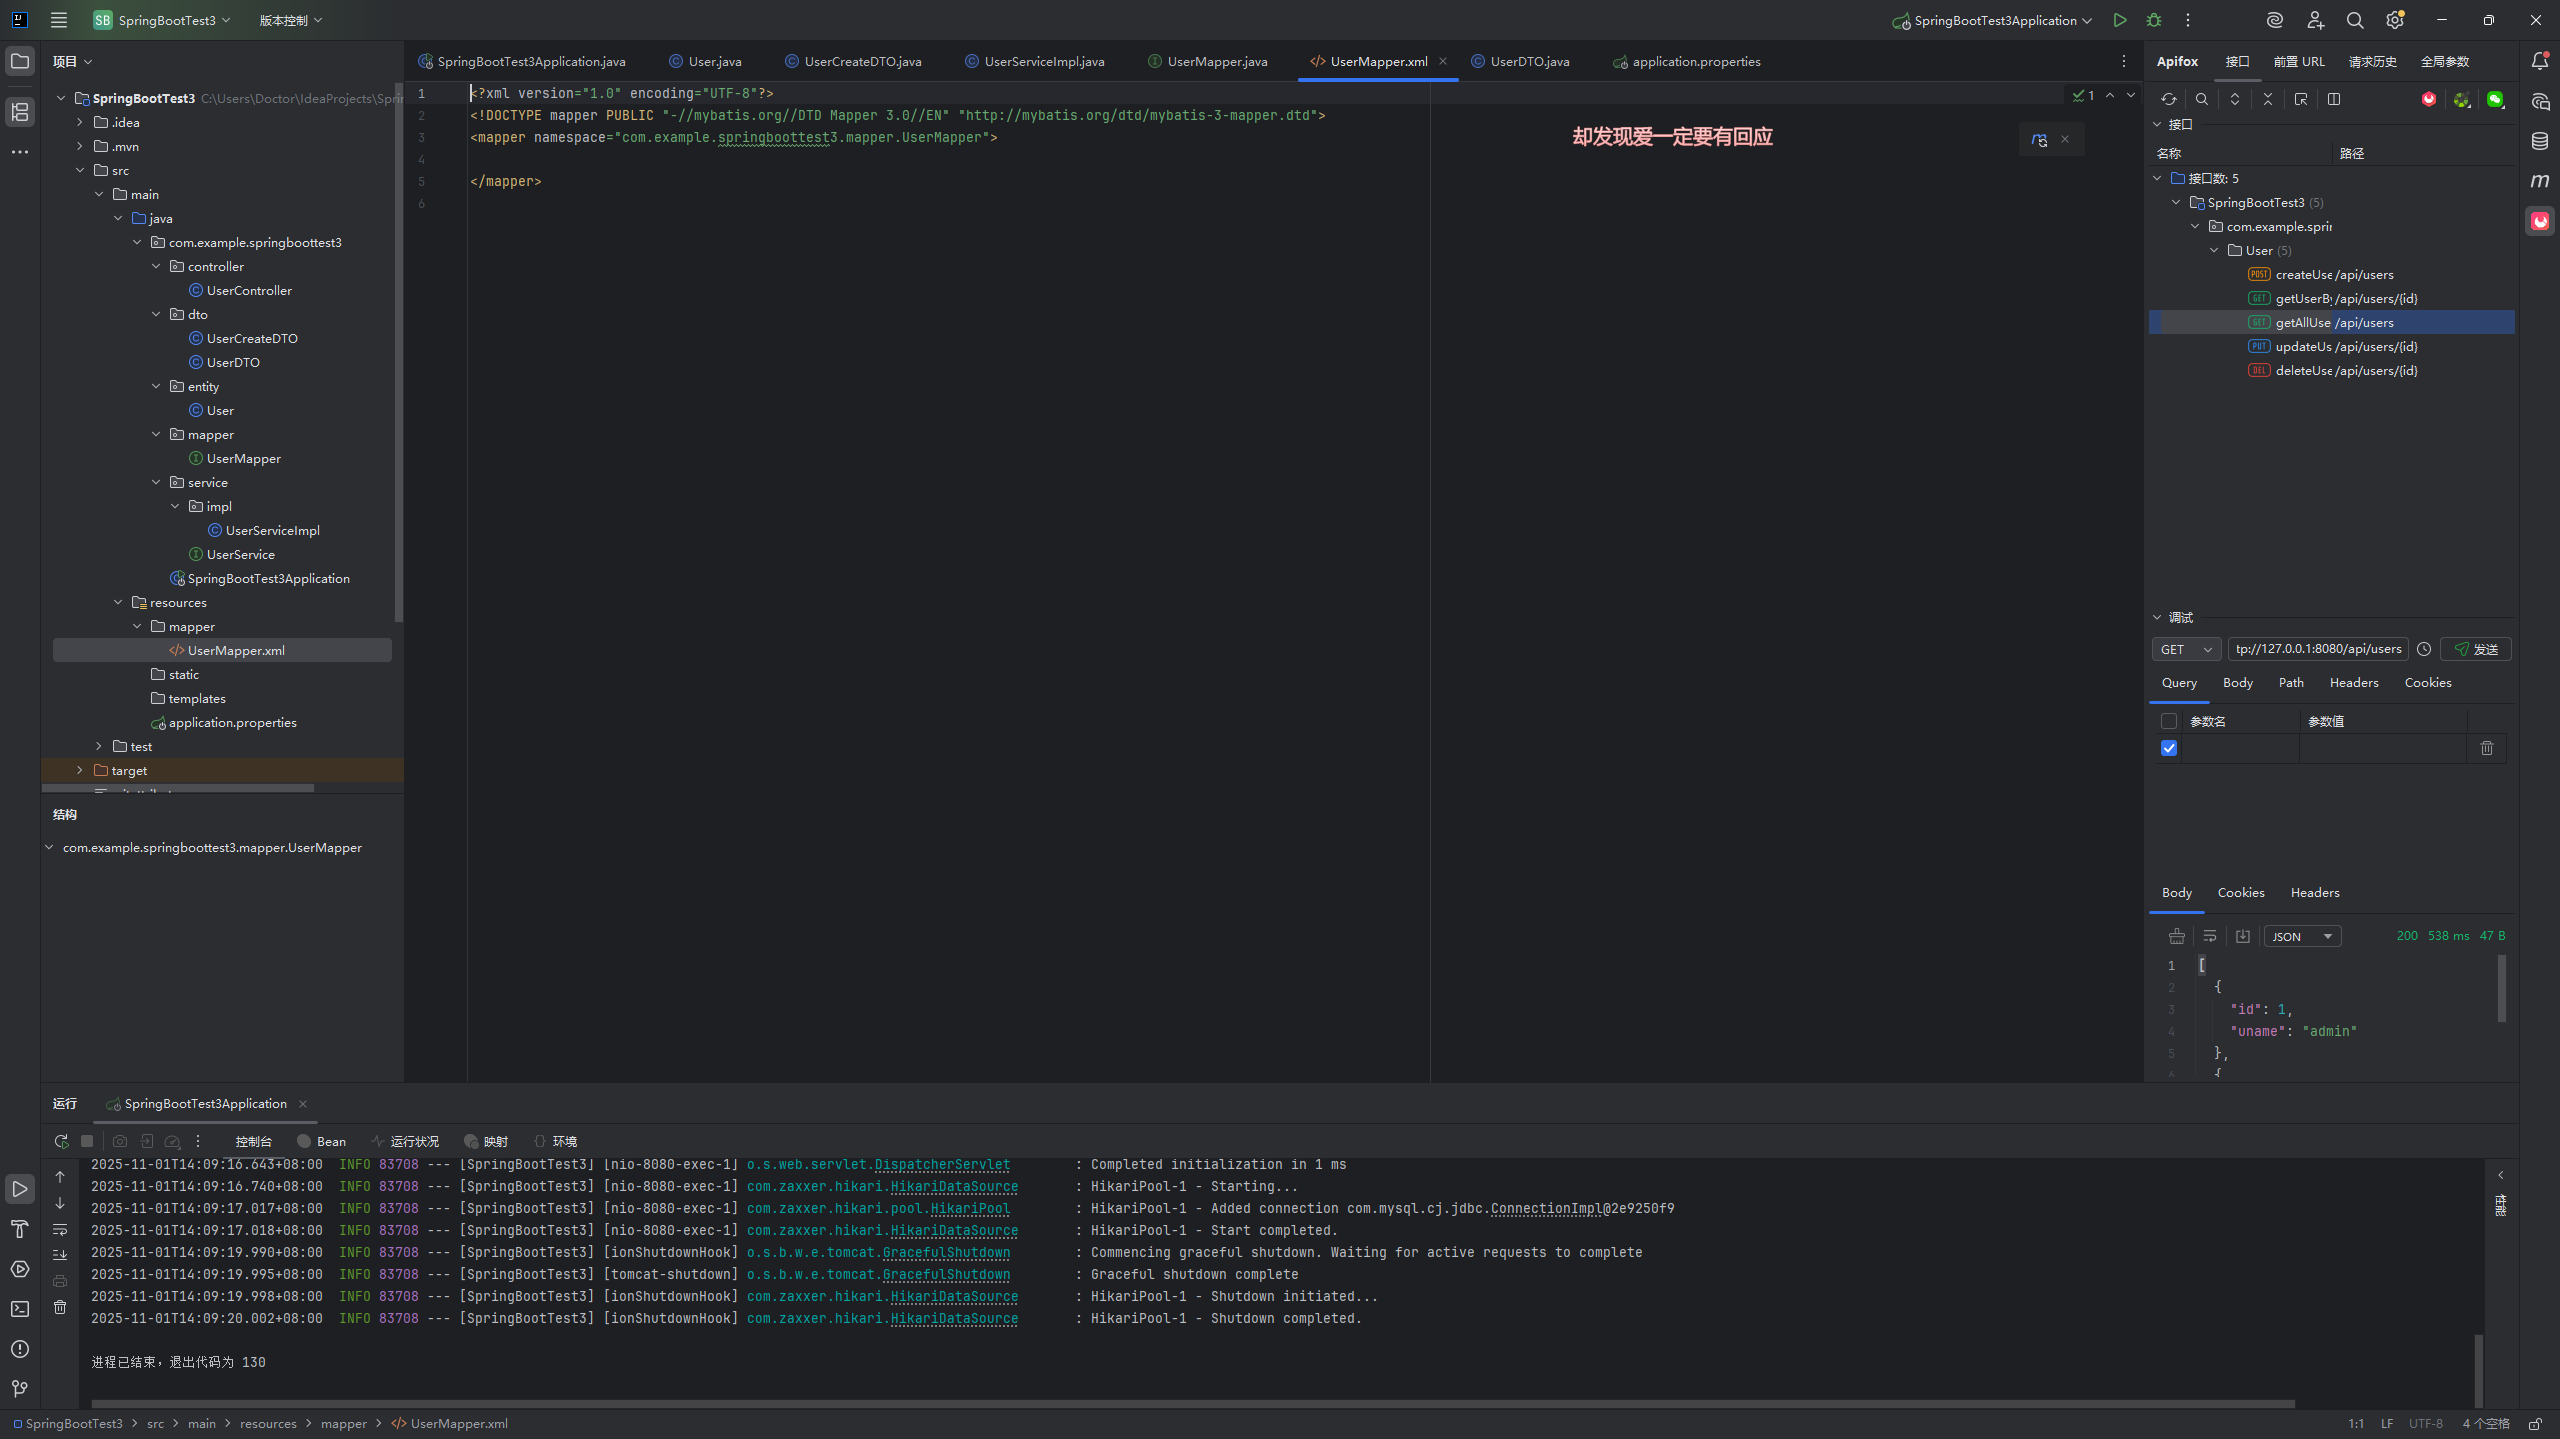Image resolution: width=2560 pixels, height=1439 pixels.
Task: Open the Database tool window icon
Action: click(2539, 141)
